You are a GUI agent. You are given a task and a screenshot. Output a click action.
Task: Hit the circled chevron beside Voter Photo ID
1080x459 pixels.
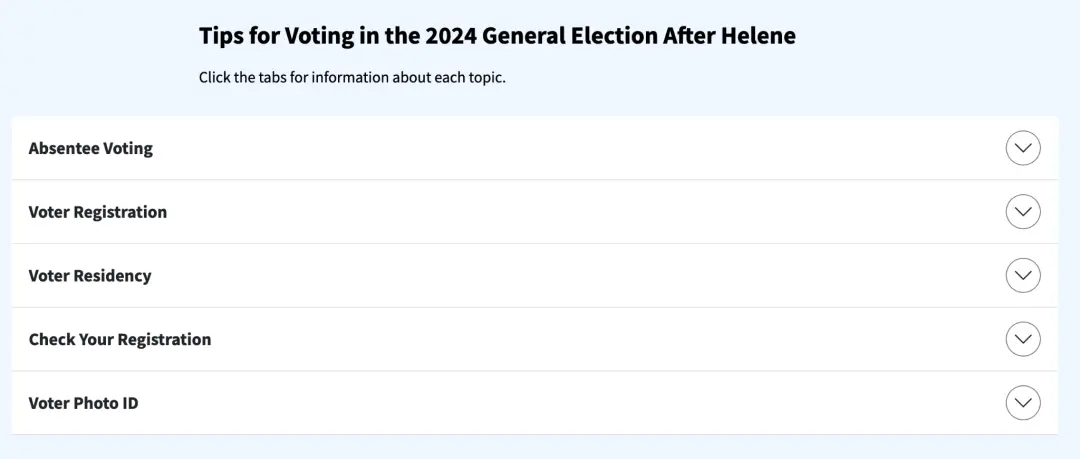point(1022,403)
